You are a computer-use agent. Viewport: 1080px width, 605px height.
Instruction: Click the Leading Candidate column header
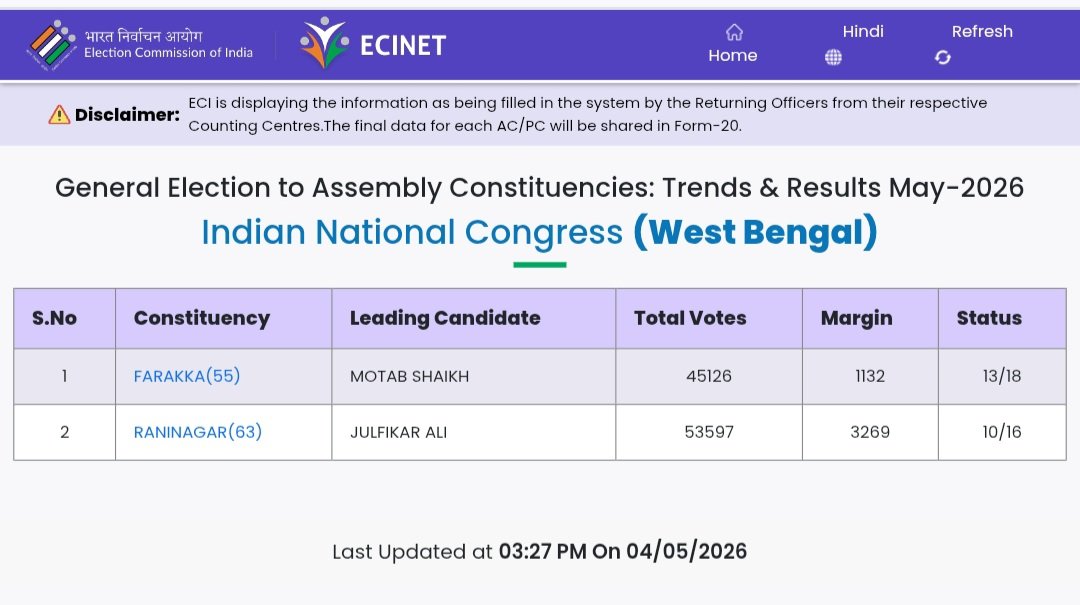(445, 318)
